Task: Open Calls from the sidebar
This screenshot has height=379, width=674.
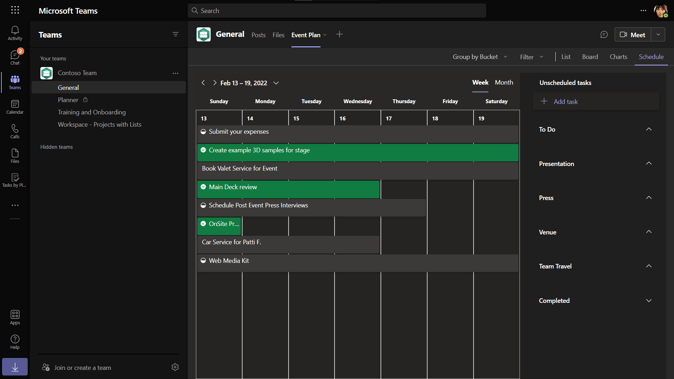Action: (x=15, y=131)
